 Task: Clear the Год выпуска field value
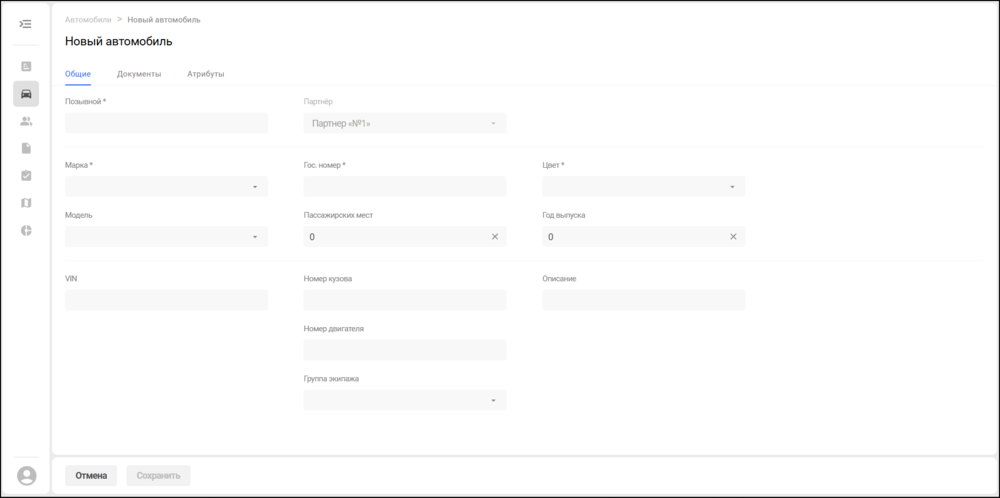tap(733, 237)
